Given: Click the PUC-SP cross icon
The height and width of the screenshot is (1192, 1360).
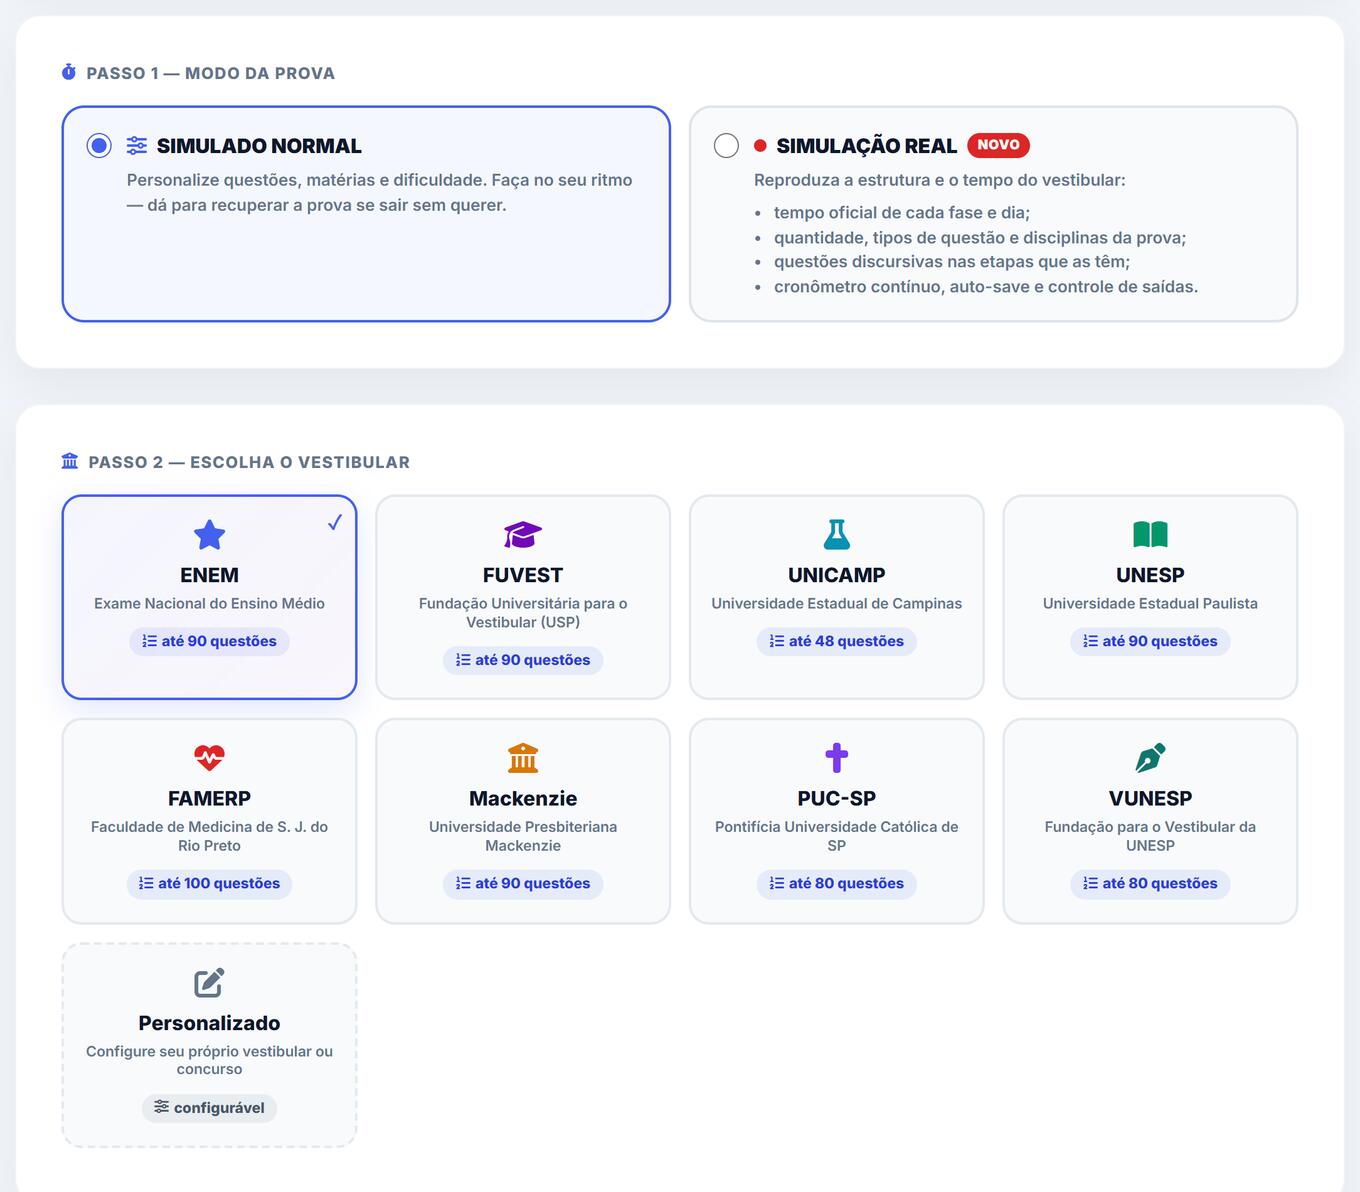Looking at the screenshot, I should coord(837,758).
